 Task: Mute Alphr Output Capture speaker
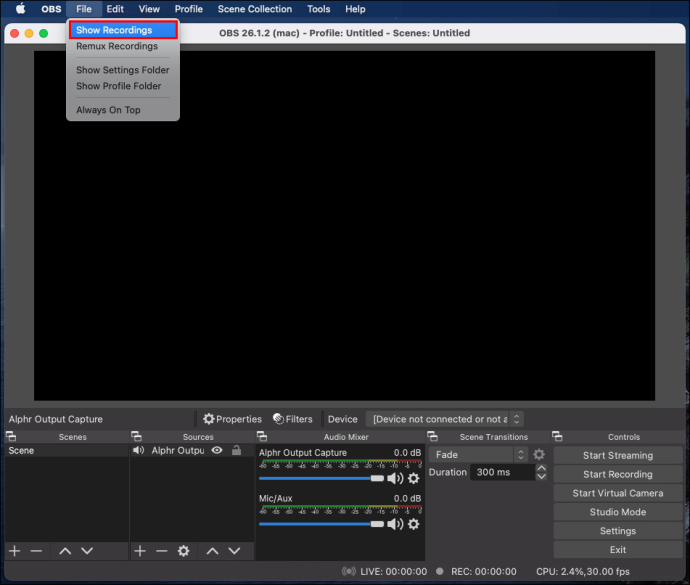point(395,478)
